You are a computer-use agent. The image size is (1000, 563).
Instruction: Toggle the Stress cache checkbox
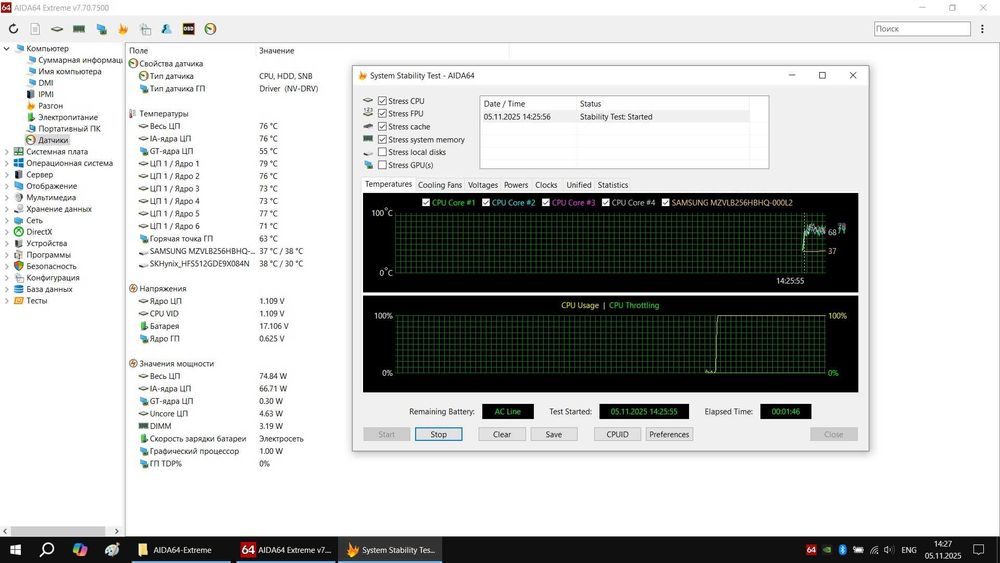click(383, 126)
